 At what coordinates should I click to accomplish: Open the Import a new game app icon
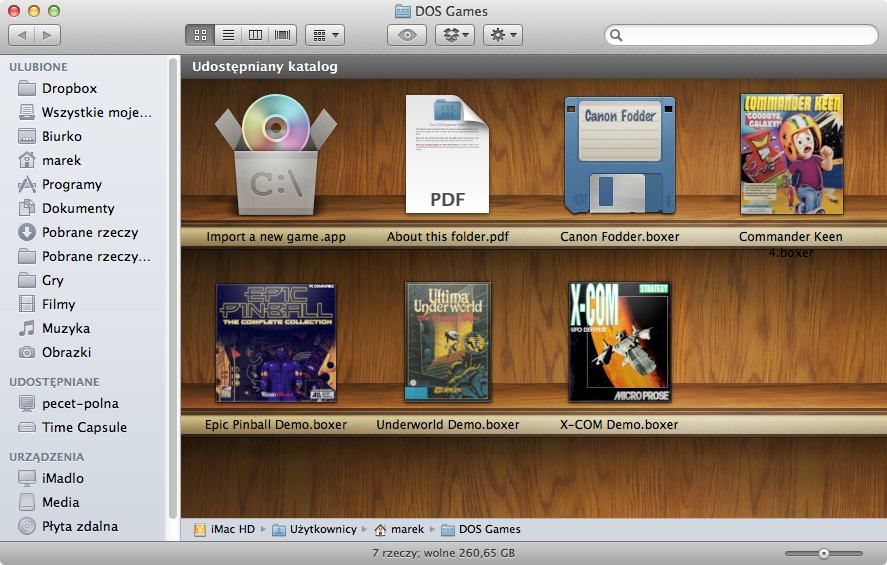[x=275, y=155]
